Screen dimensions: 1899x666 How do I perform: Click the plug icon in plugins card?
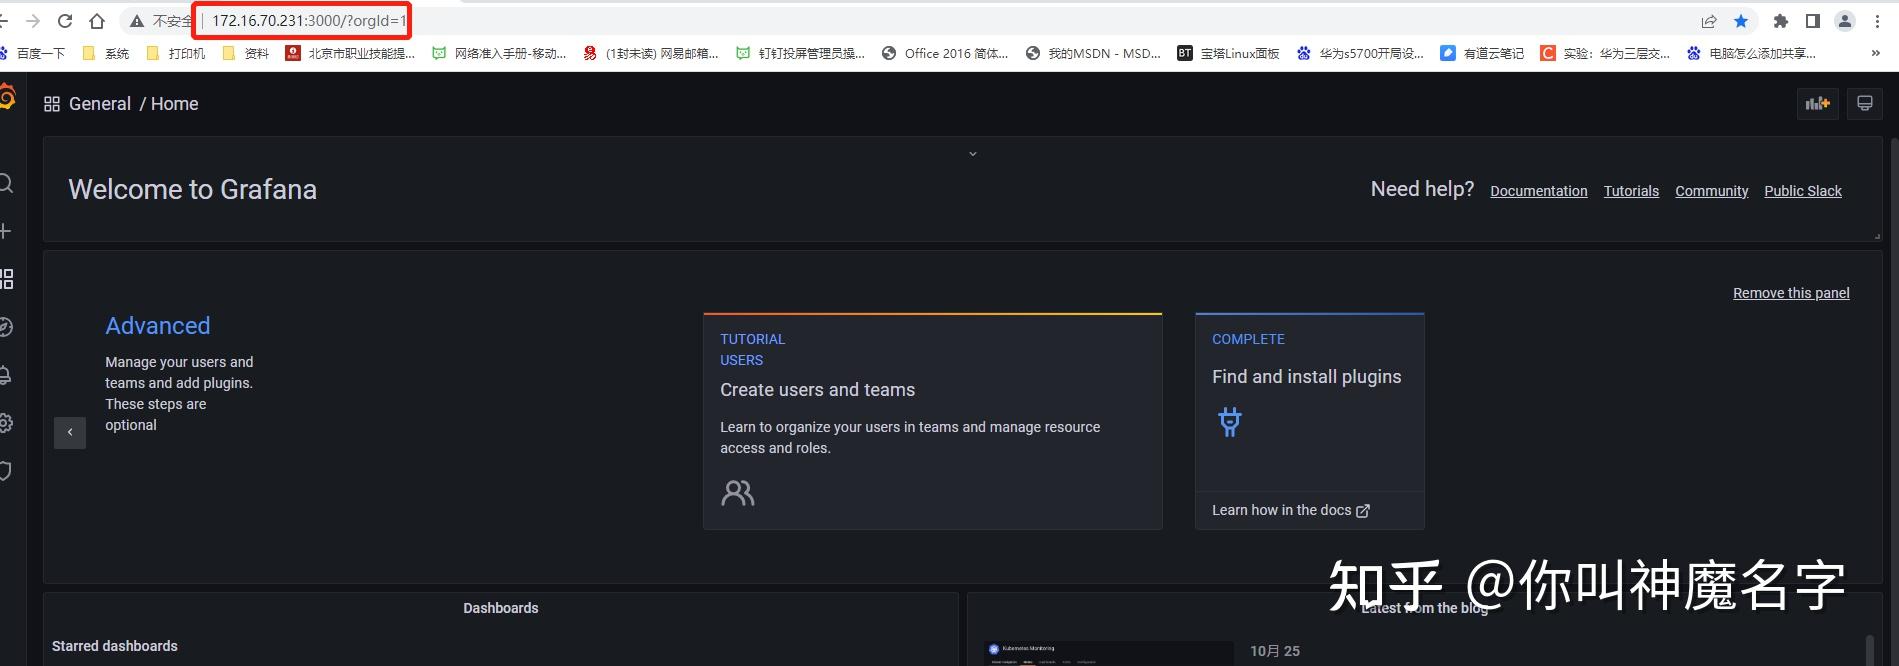click(x=1230, y=422)
